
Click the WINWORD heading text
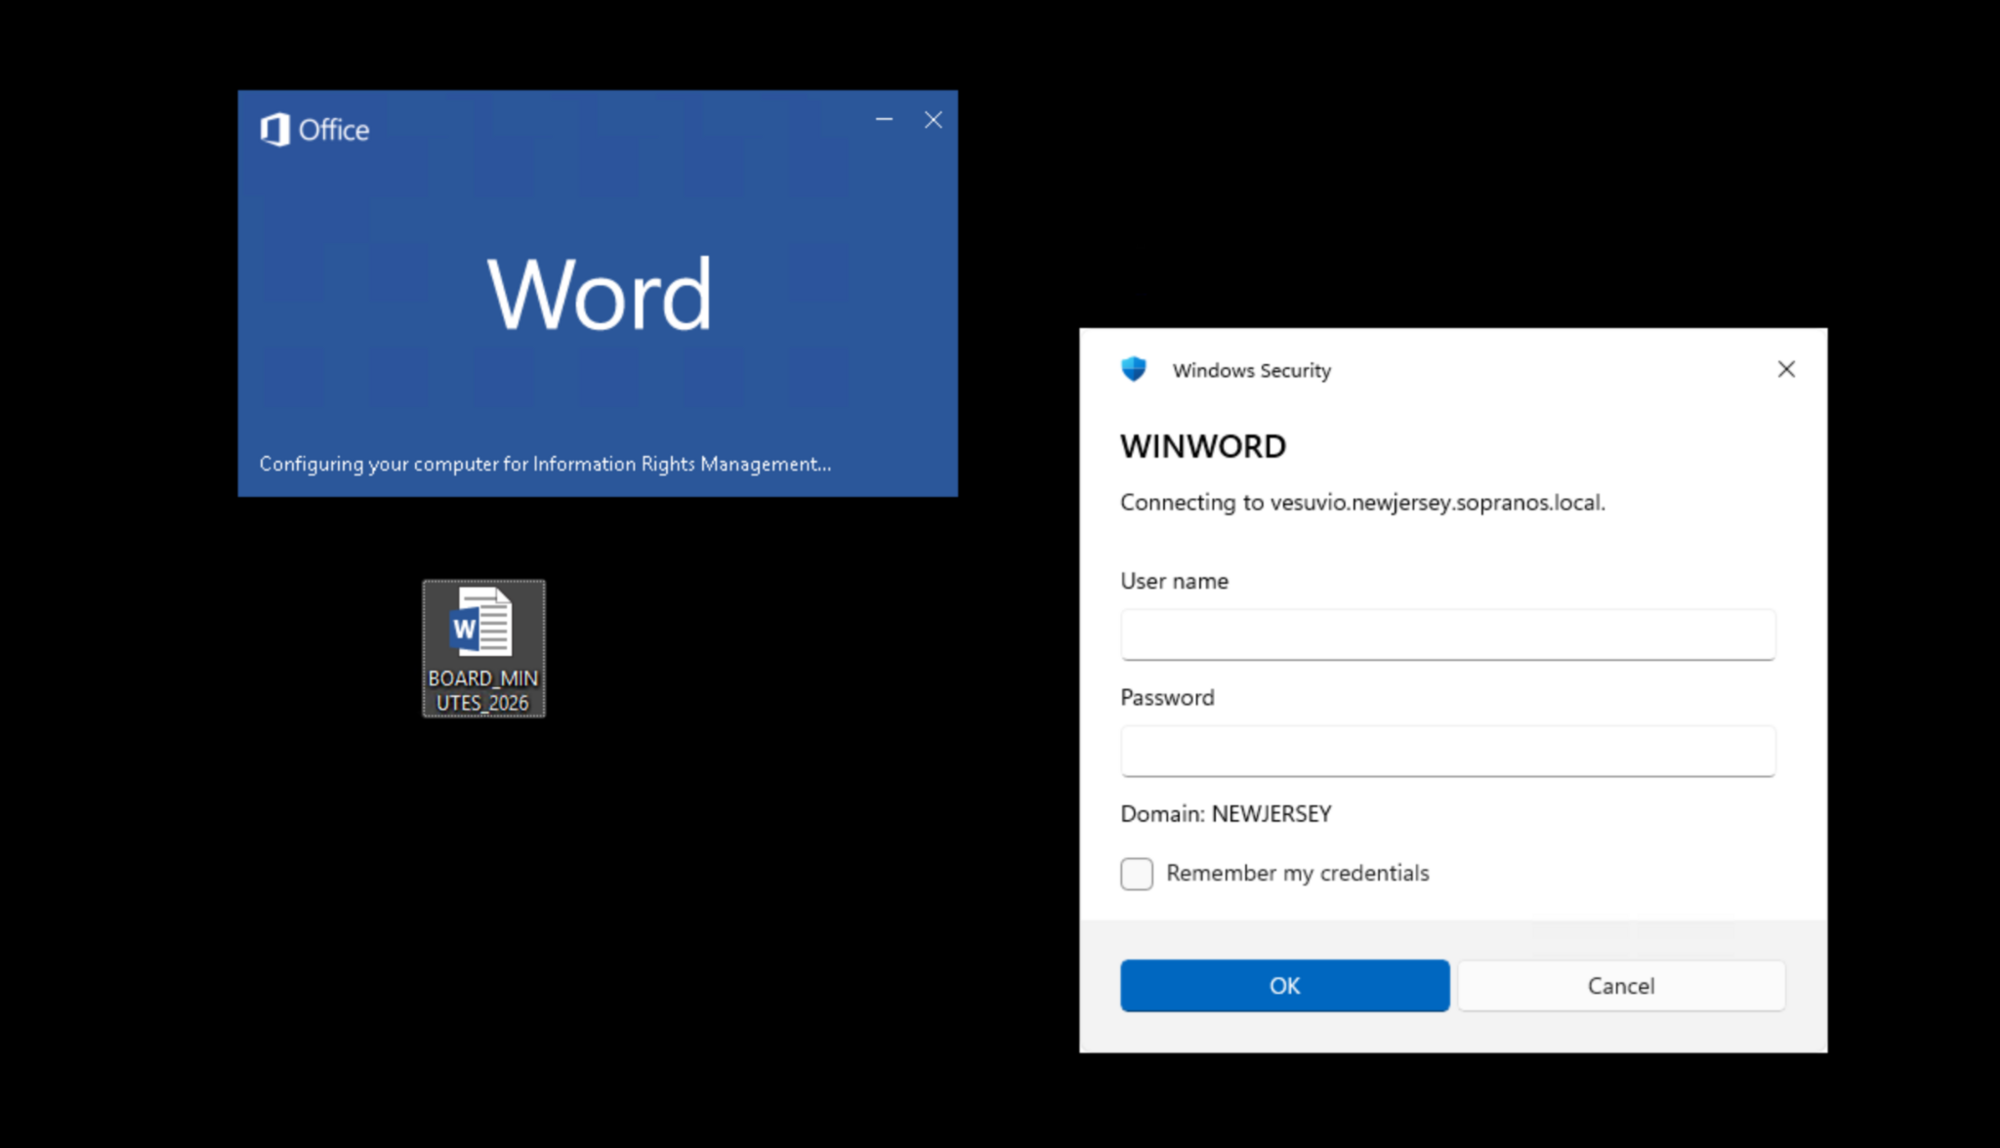point(1203,446)
